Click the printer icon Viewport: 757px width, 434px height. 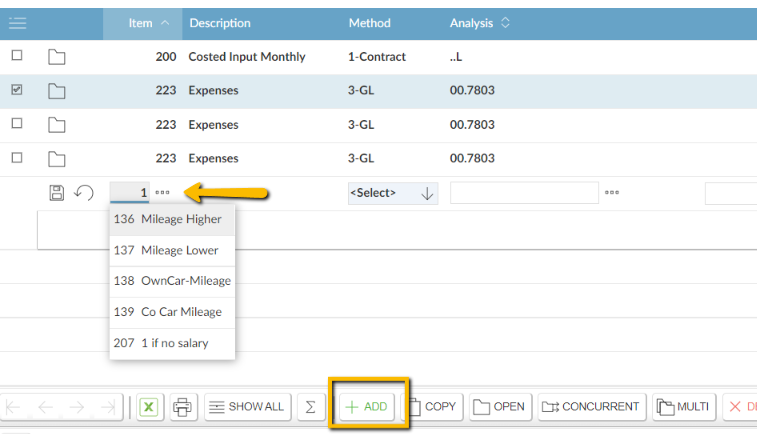click(182, 407)
